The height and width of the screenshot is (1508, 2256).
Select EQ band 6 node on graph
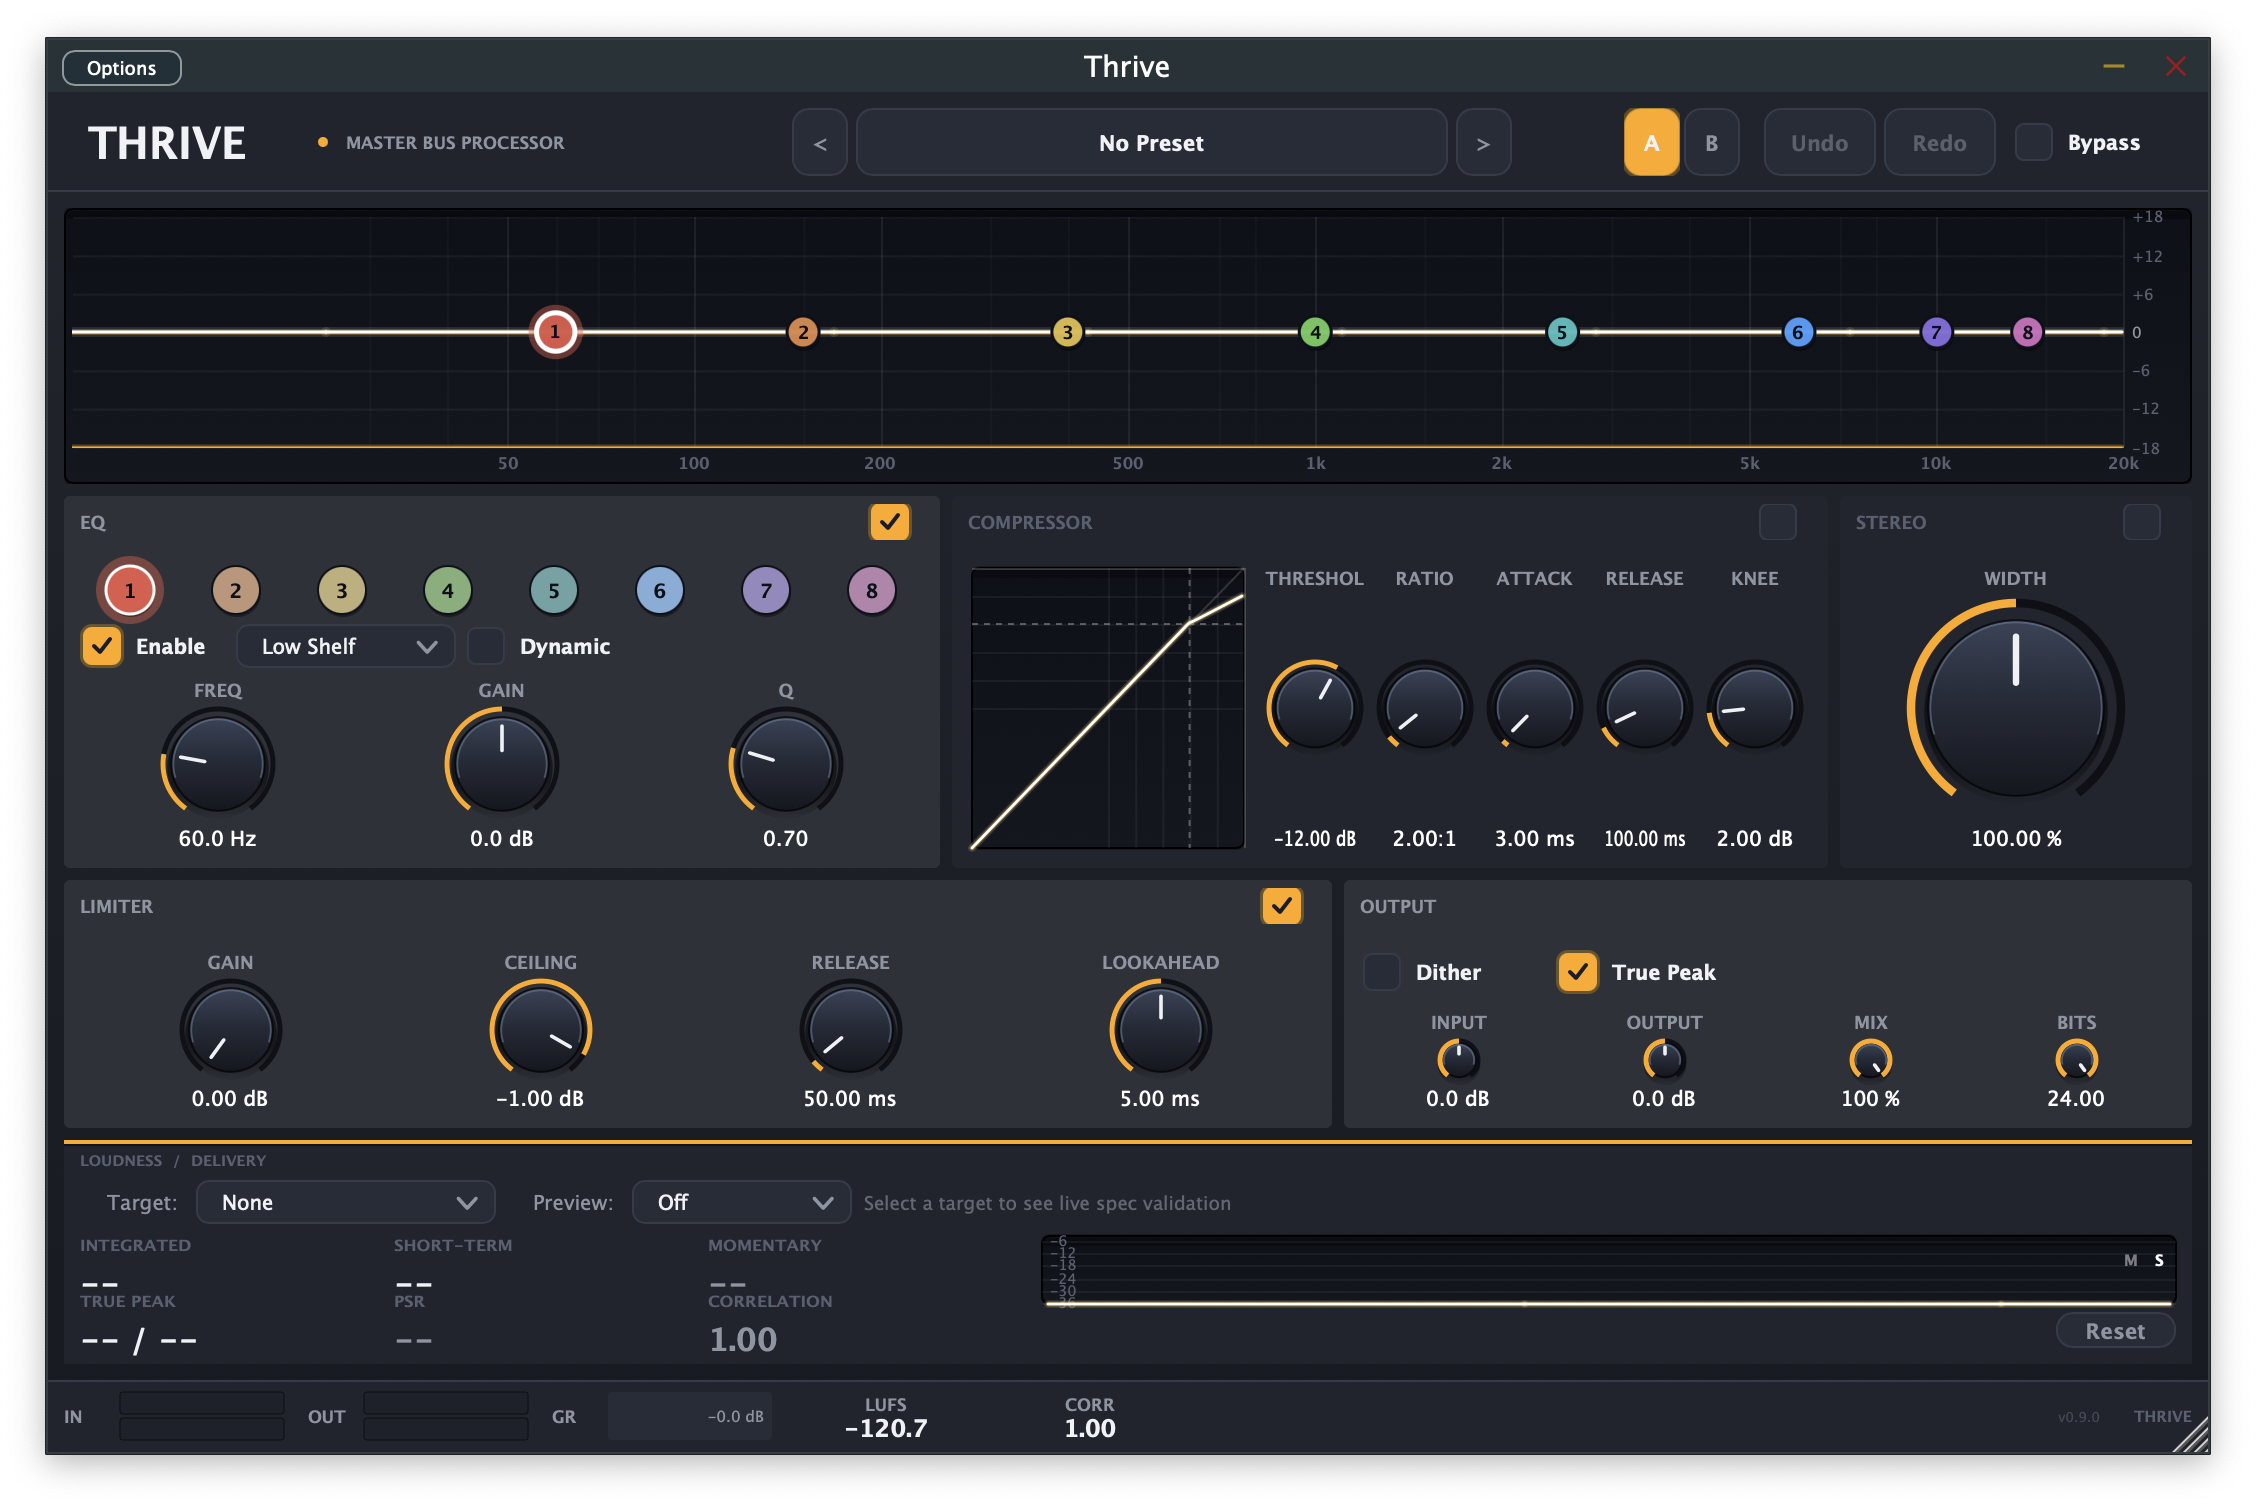click(1798, 332)
